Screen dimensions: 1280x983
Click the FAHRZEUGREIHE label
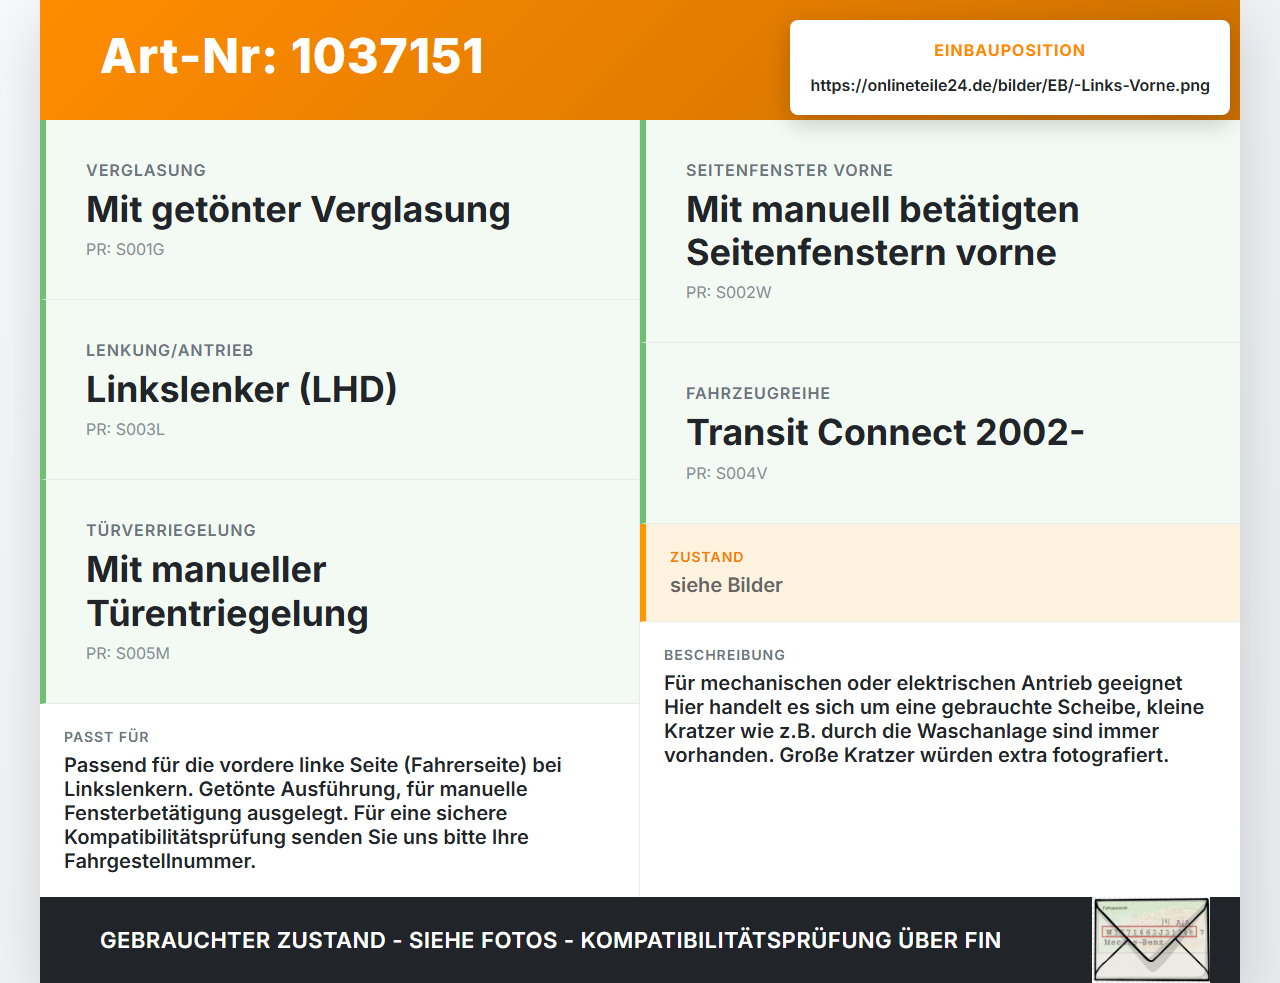758,393
